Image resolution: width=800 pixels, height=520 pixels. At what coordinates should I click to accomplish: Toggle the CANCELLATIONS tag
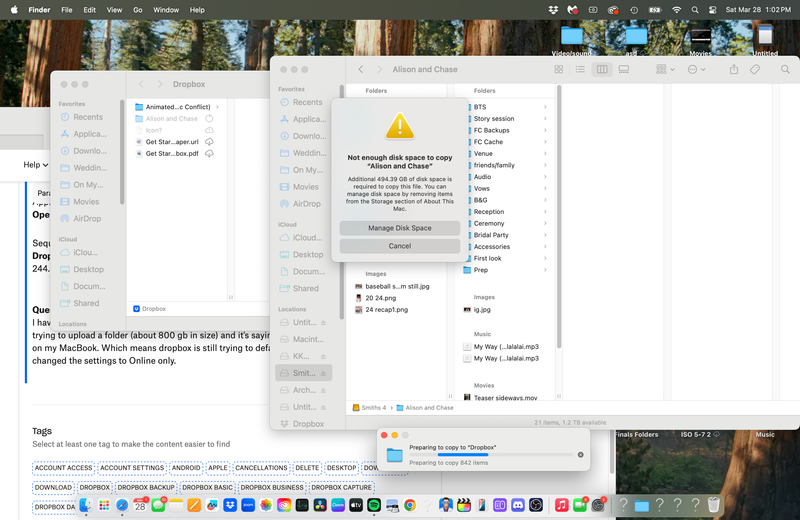click(x=261, y=468)
